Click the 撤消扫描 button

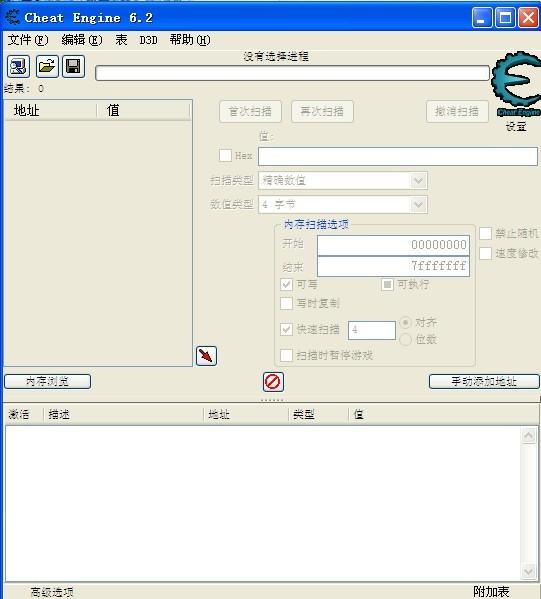click(x=457, y=112)
